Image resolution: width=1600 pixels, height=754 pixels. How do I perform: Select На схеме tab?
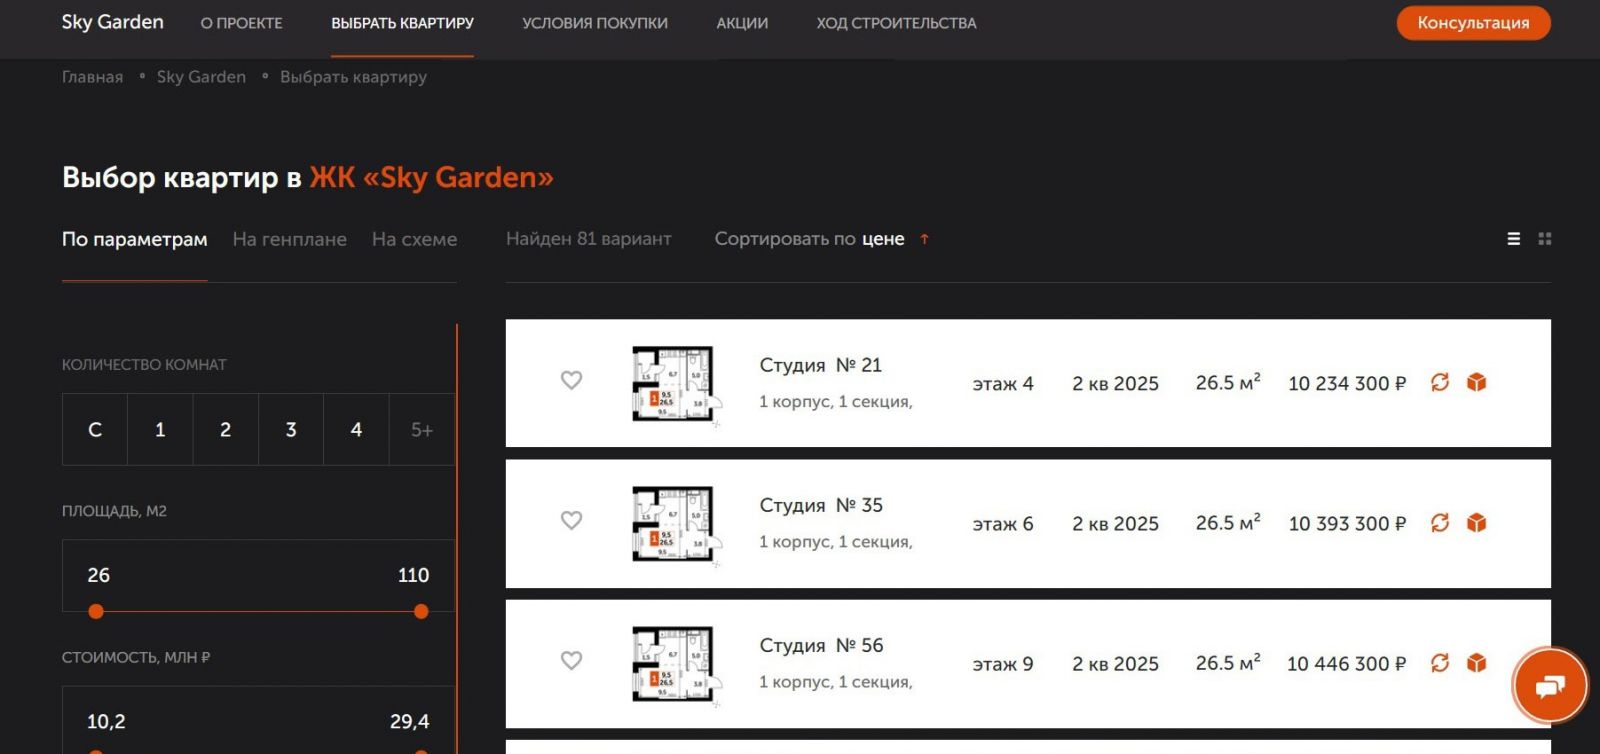414,239
